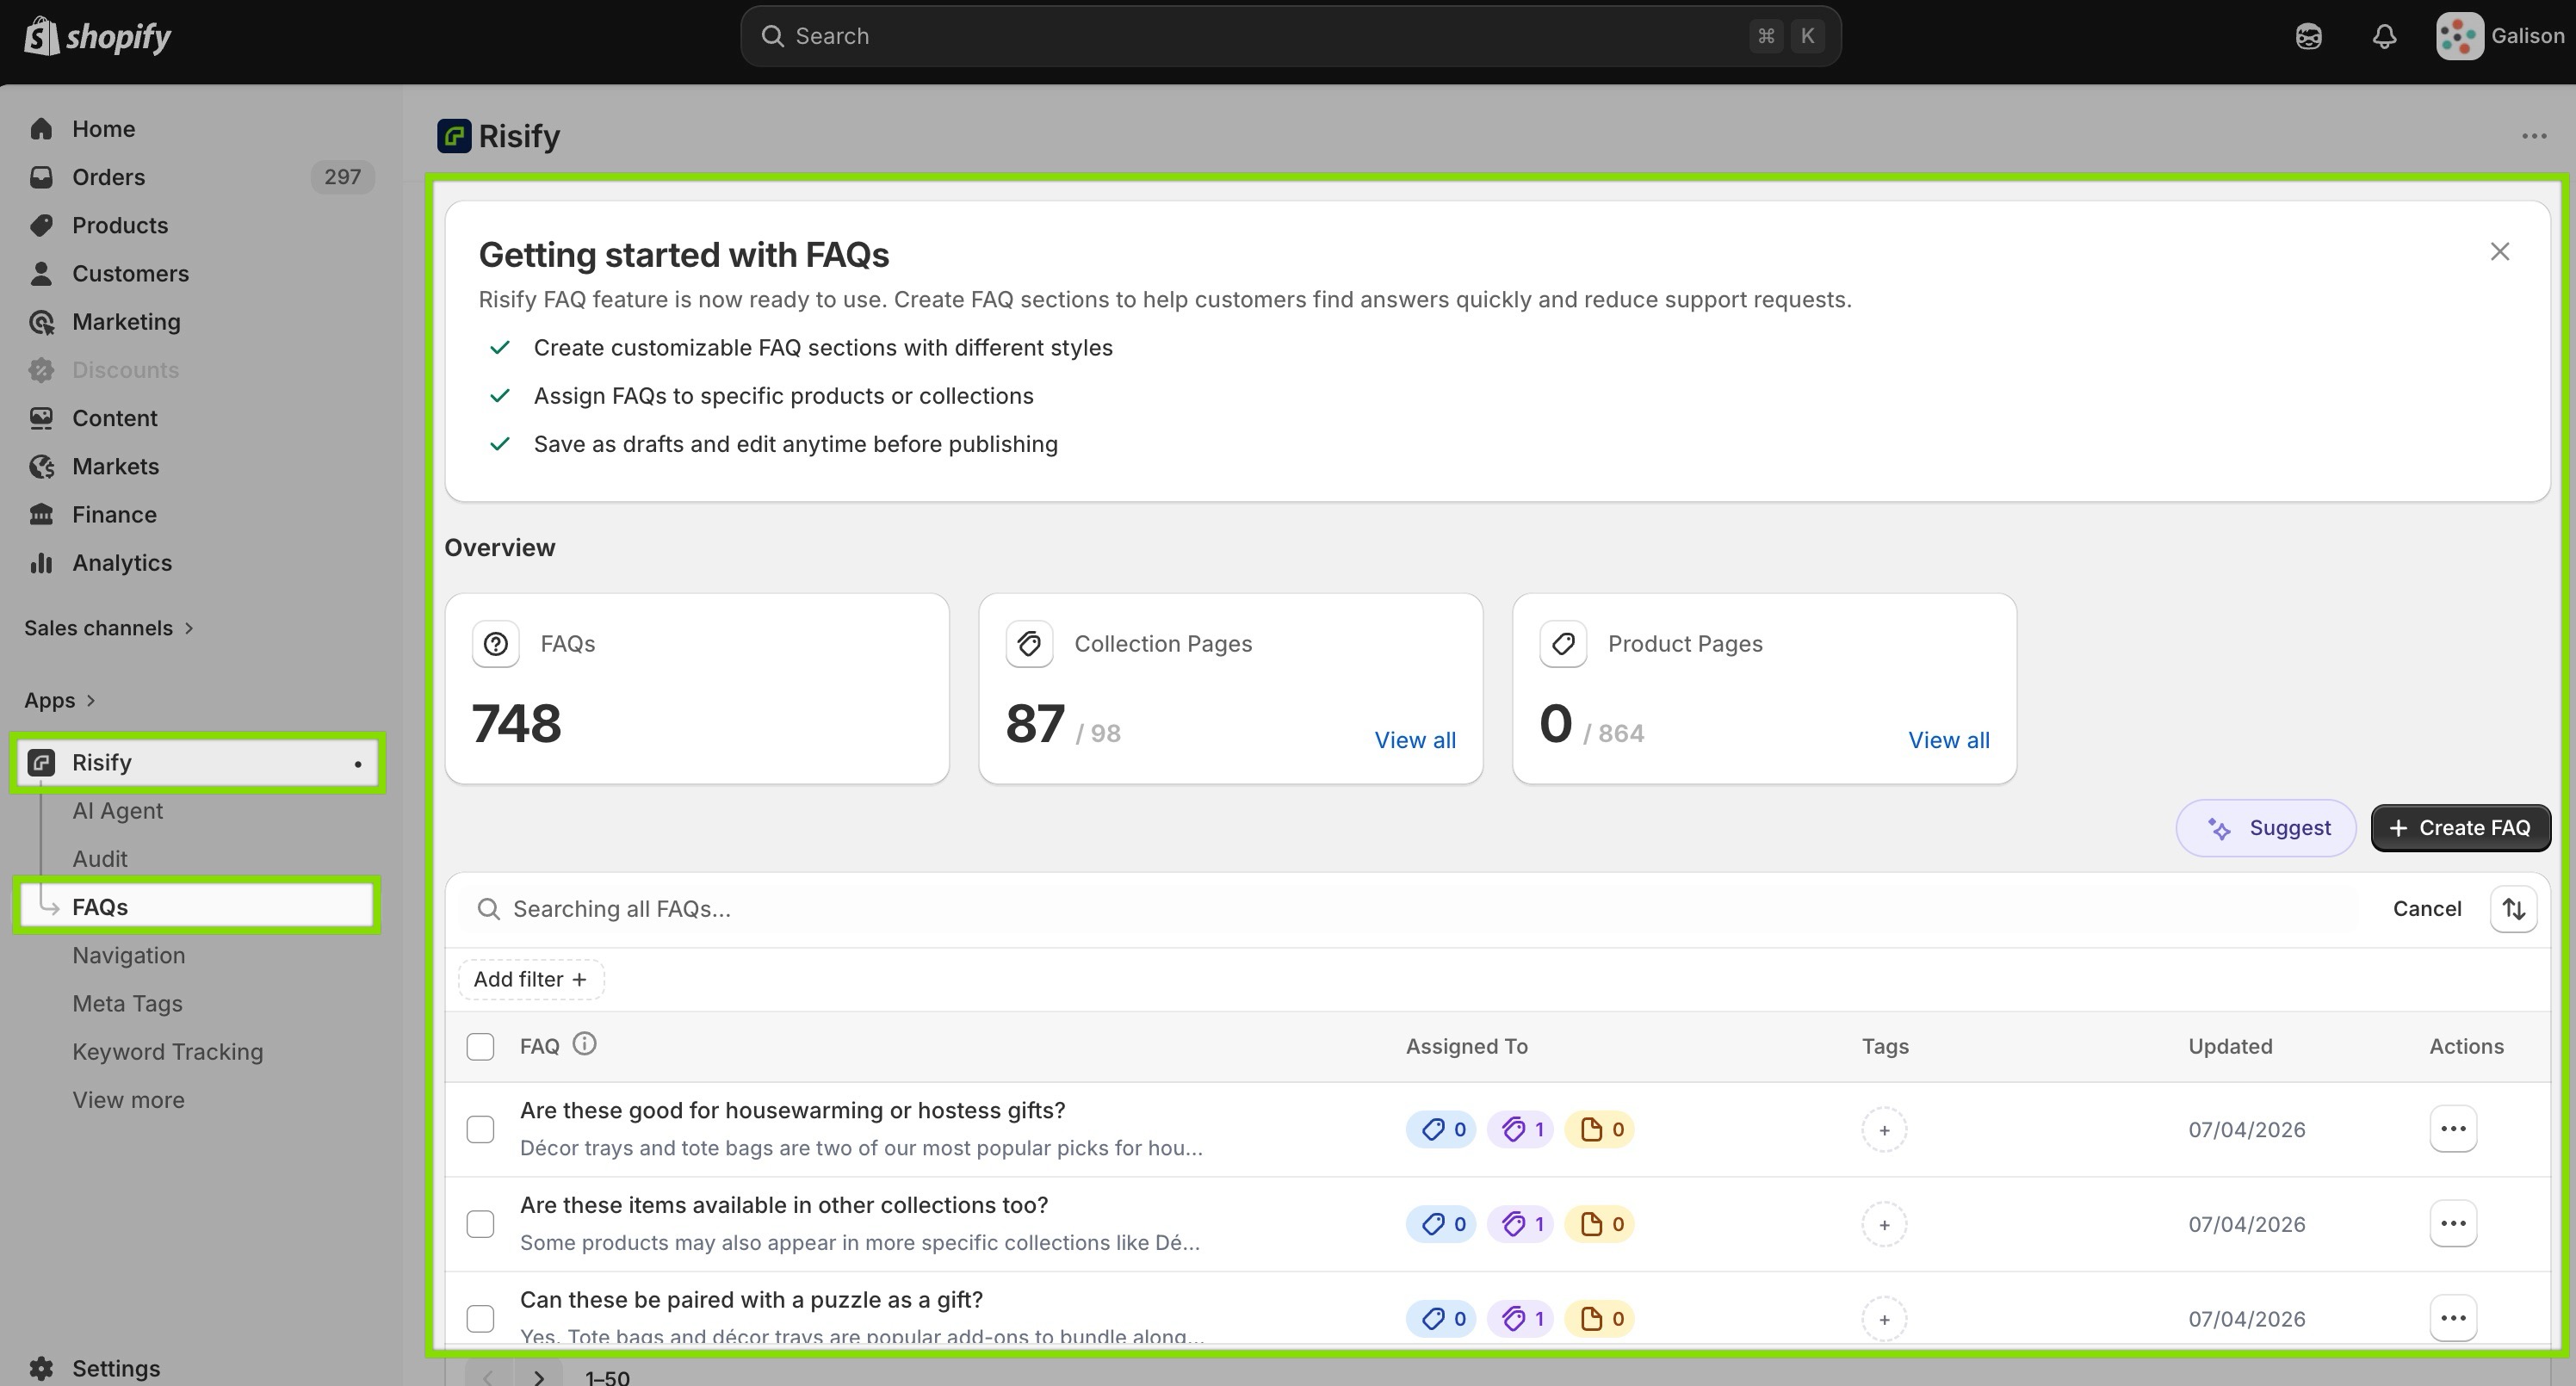This screenshot has height=1386, width=2576.
Task: Click the Create FAQ button
Action: coord(2460,828)
